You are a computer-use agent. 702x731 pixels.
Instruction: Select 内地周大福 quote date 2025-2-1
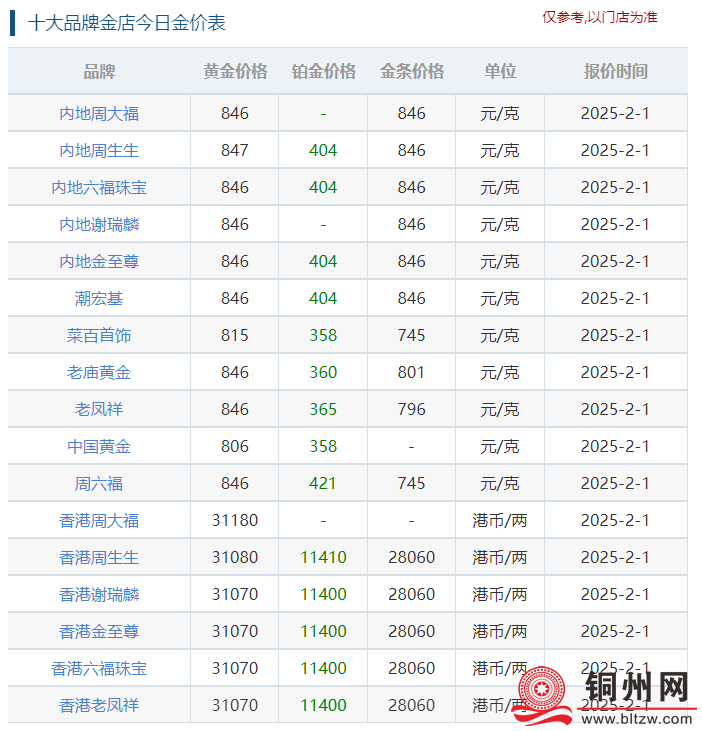pyautogui.click(x=615, y=113)
